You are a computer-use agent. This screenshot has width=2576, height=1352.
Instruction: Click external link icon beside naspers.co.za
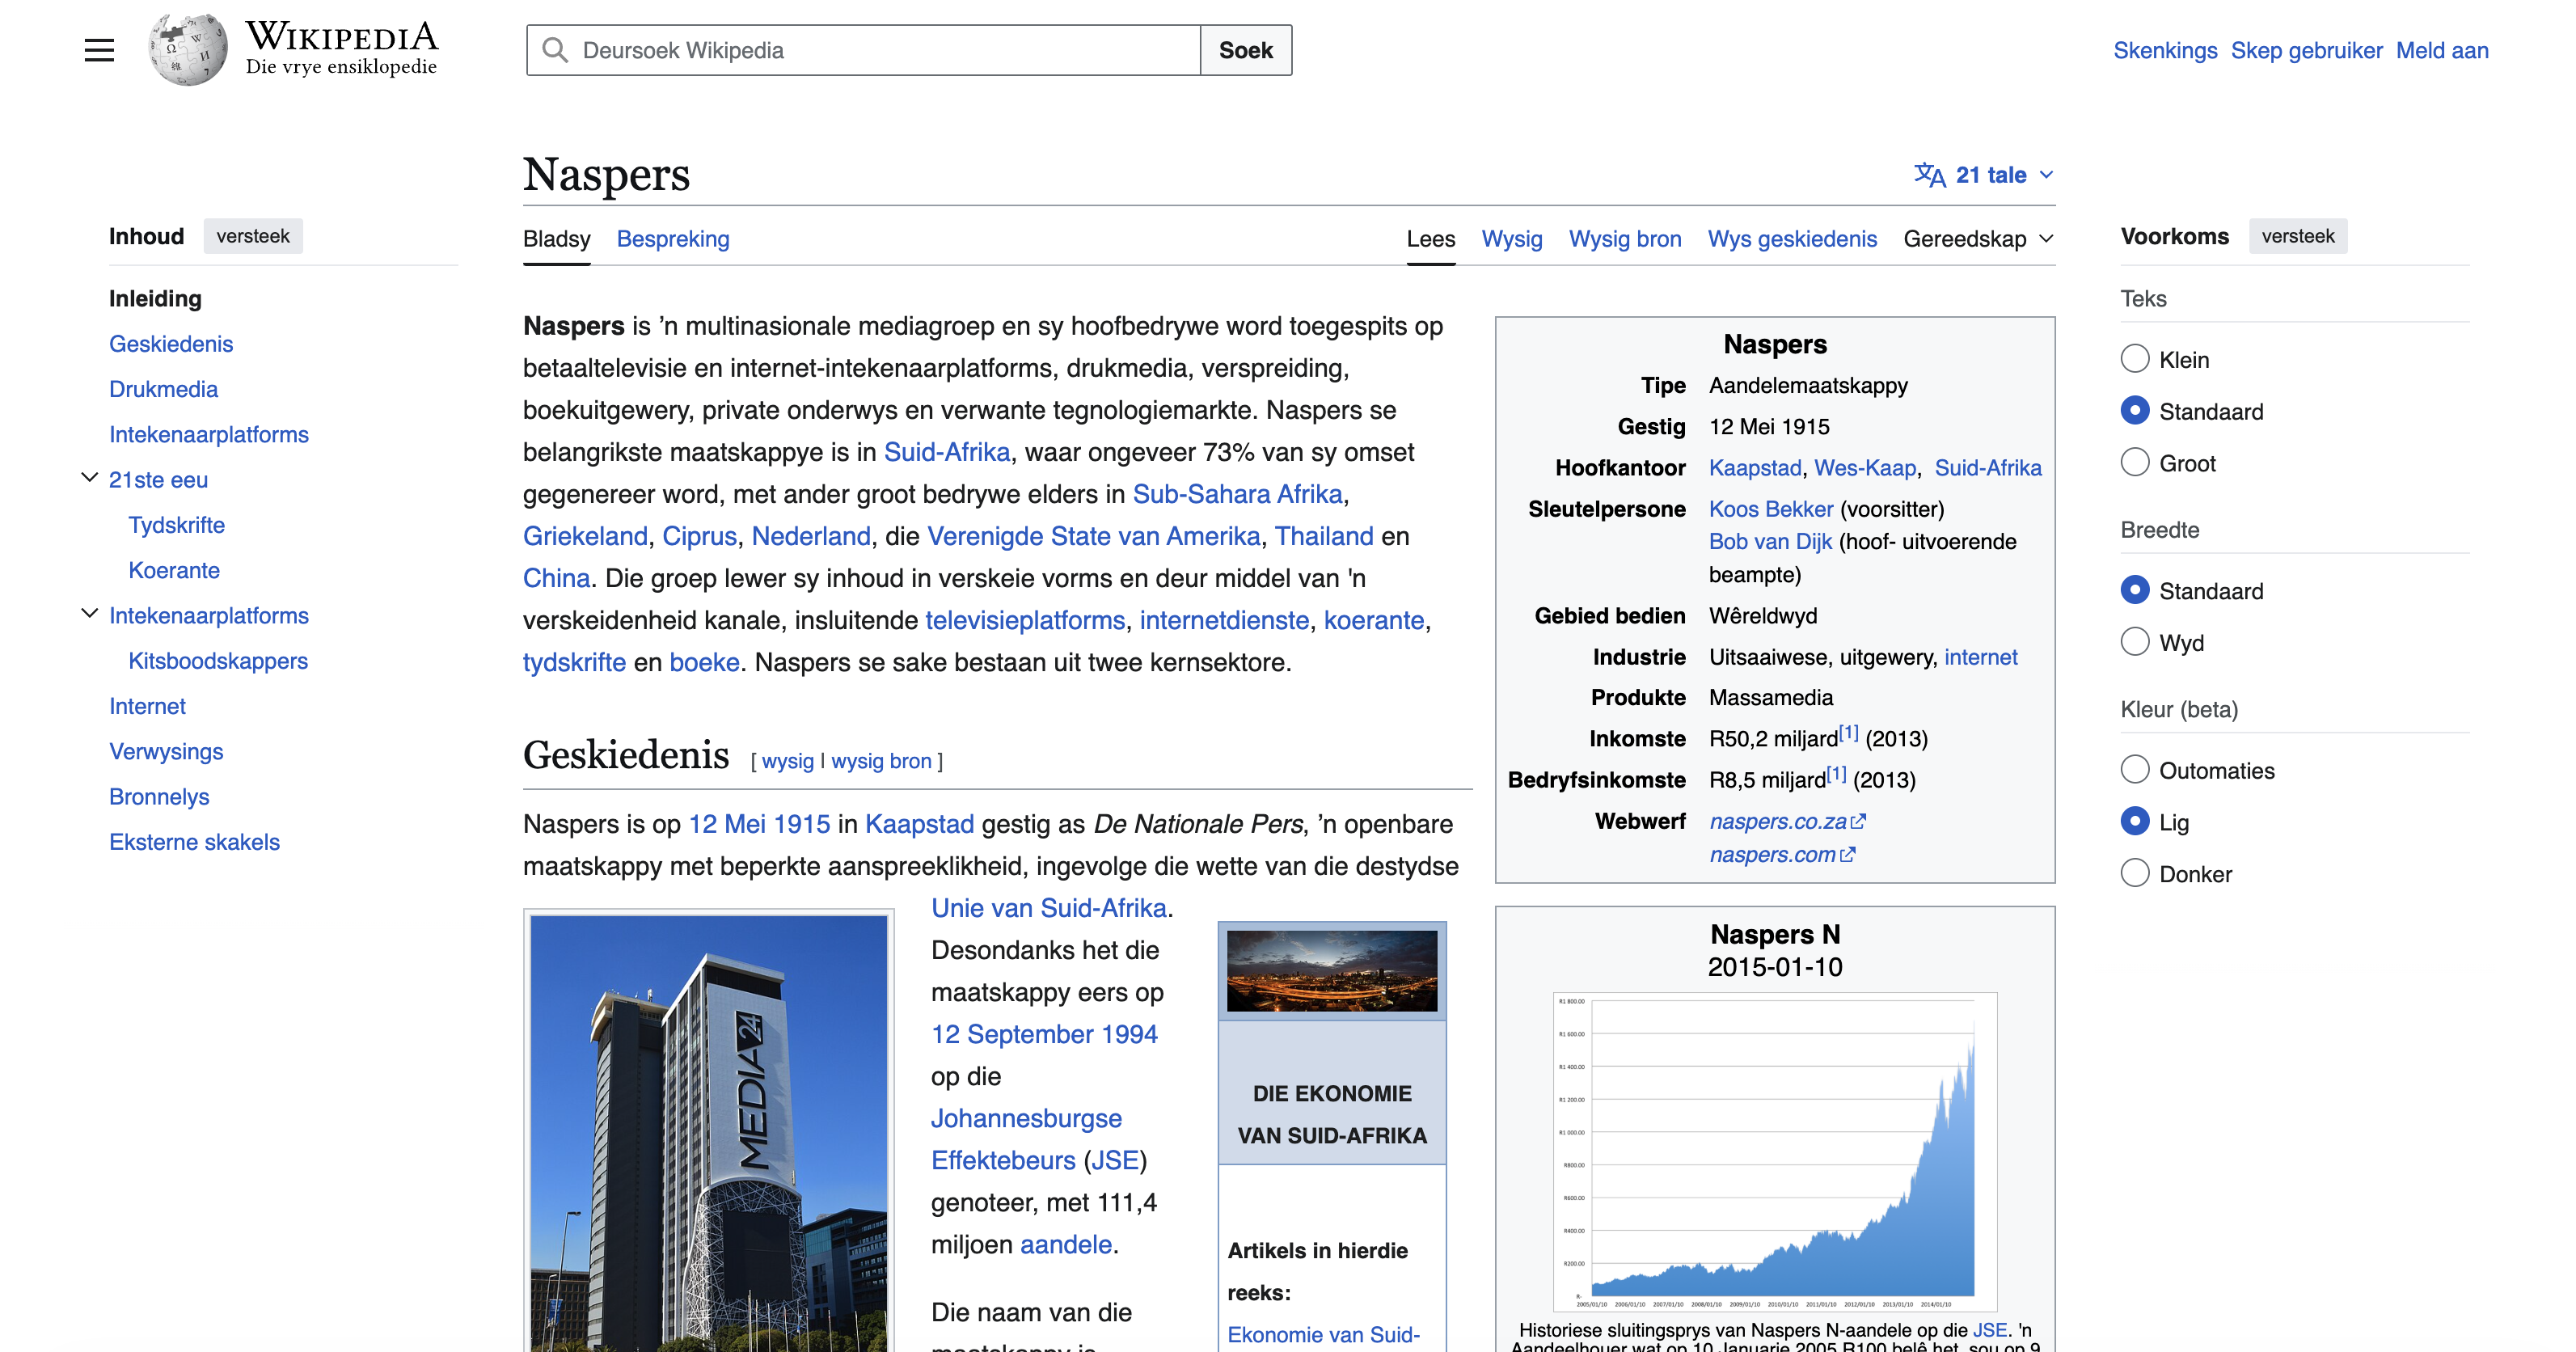pyautogui.click(x=1859, y=822)
